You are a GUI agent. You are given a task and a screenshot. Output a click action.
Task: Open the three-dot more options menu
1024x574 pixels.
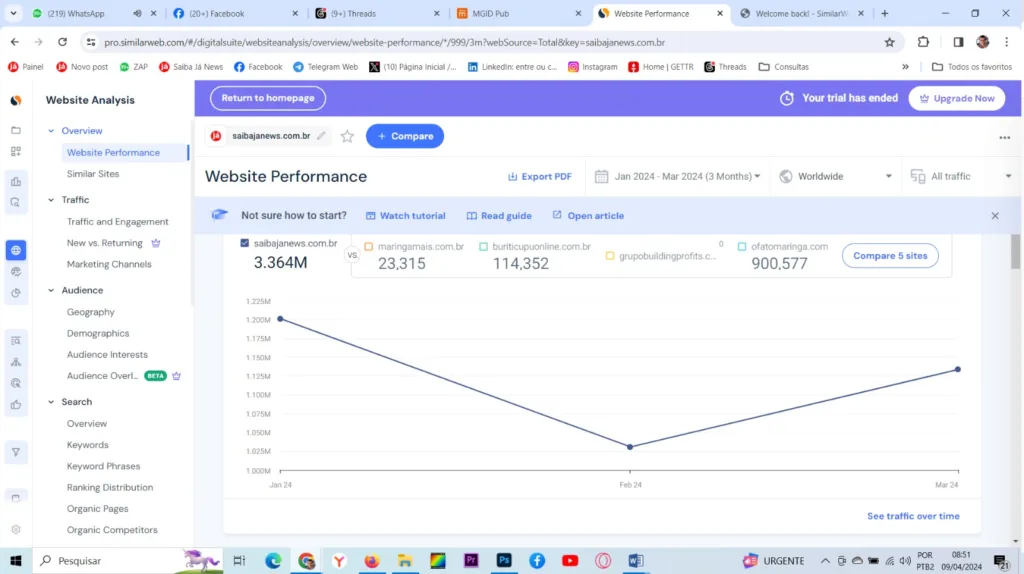1004,138
